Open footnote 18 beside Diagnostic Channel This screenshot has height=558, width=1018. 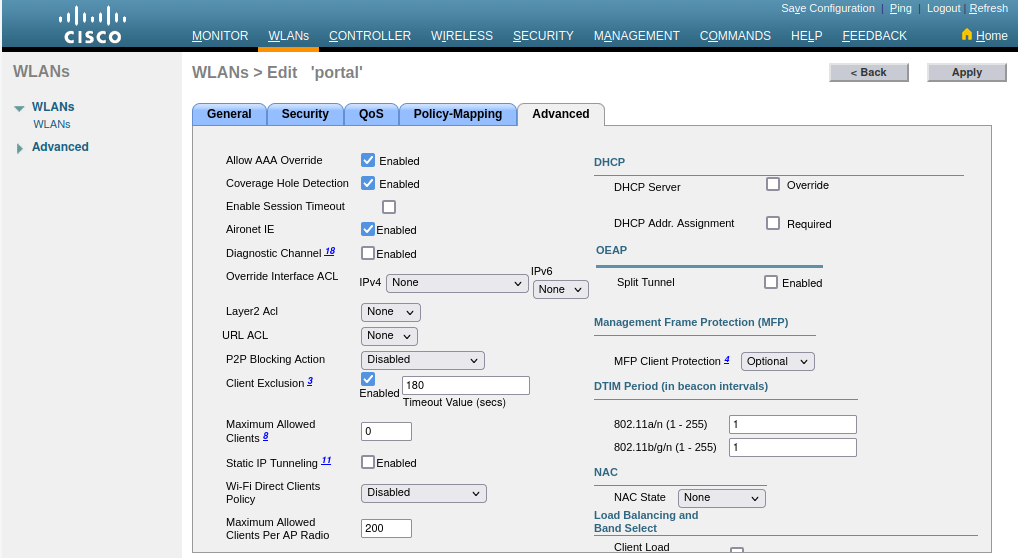pyautogui.click(x=330, y=252)
